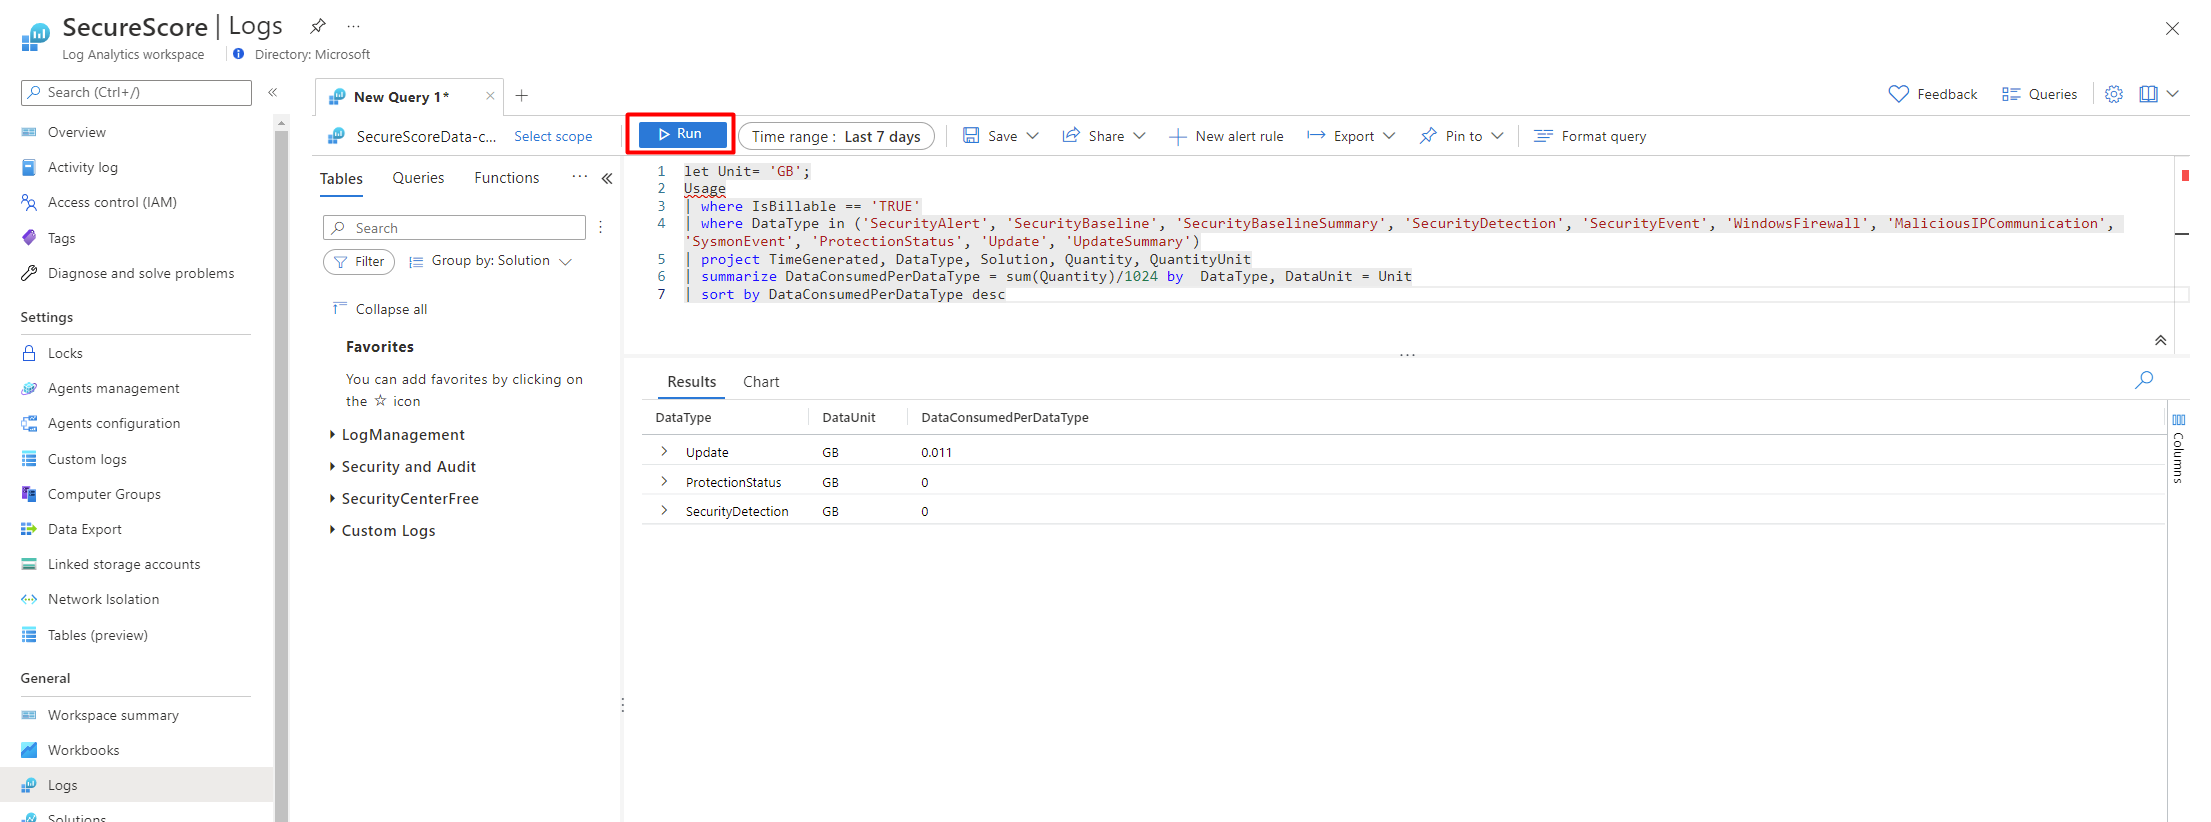Image resolution: width=2211 pixels, height=822 pixels.
Task: Open the Pin to dropdown chevron
Action: [x=1497, y=136]
